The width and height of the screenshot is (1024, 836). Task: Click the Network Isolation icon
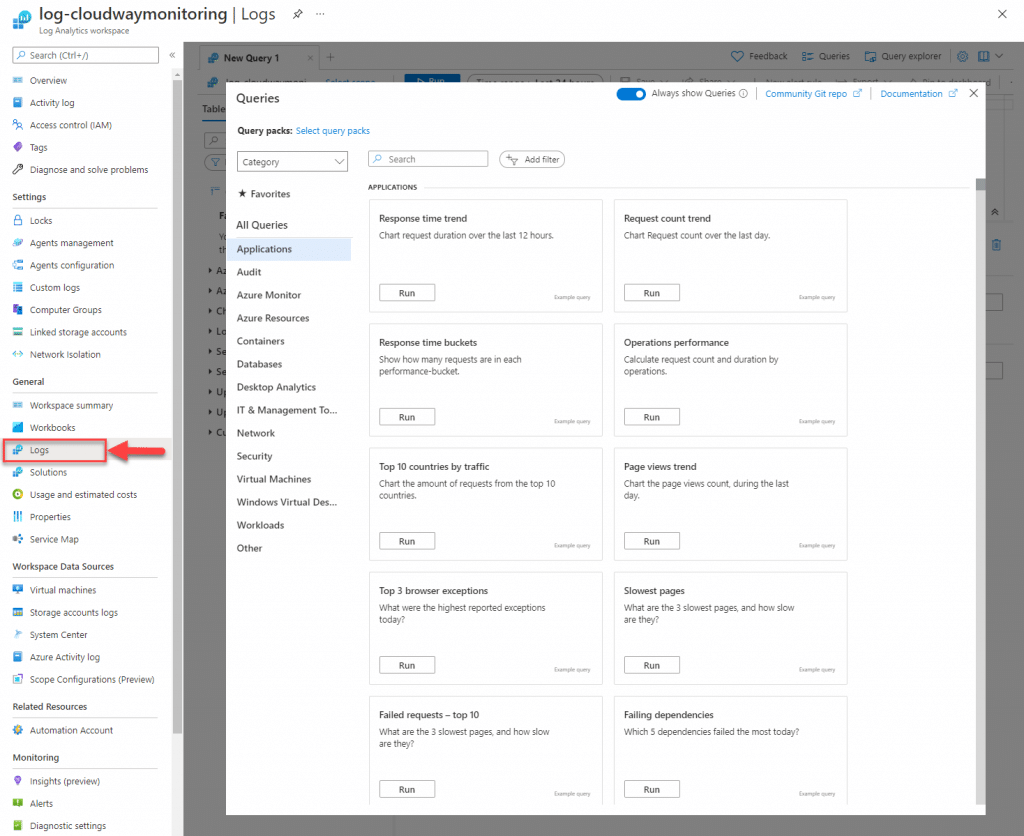18,354
